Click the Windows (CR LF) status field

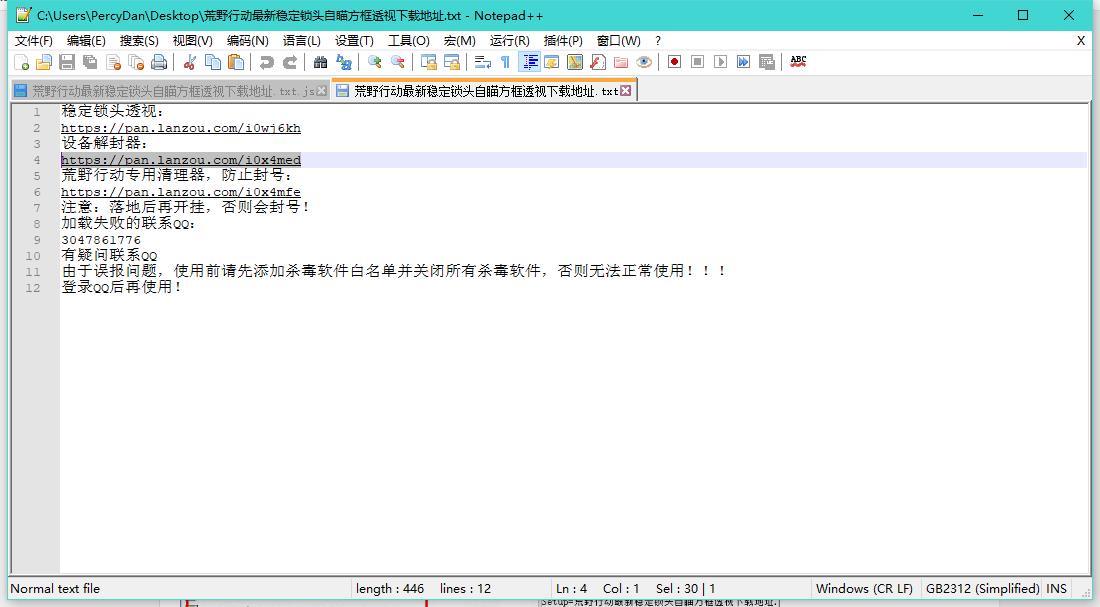point(864,589)
